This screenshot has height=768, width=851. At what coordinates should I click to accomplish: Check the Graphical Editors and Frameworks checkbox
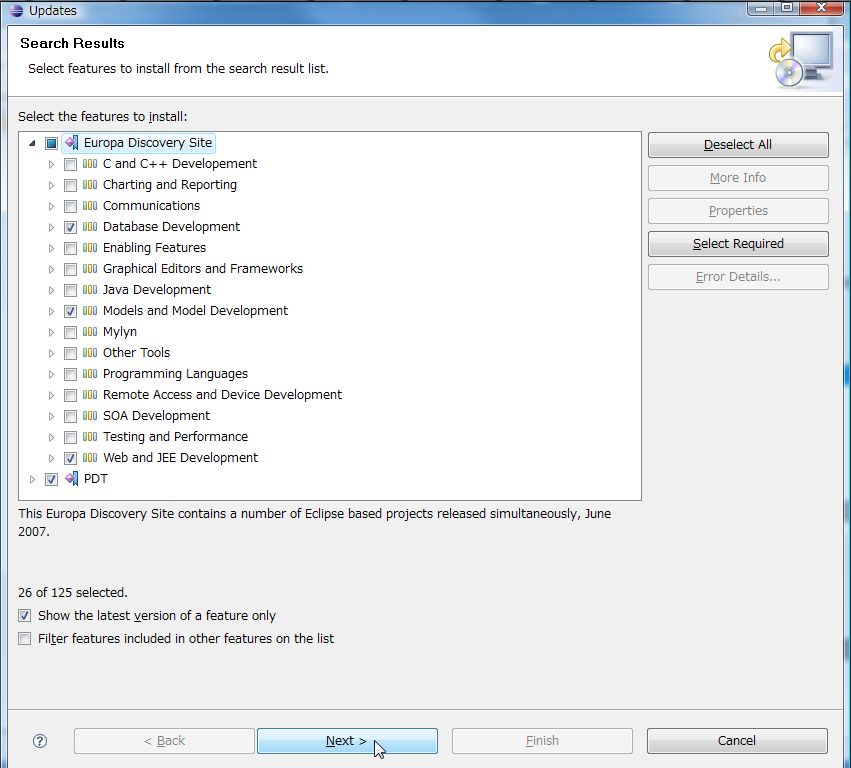click(x=70, y=269)
